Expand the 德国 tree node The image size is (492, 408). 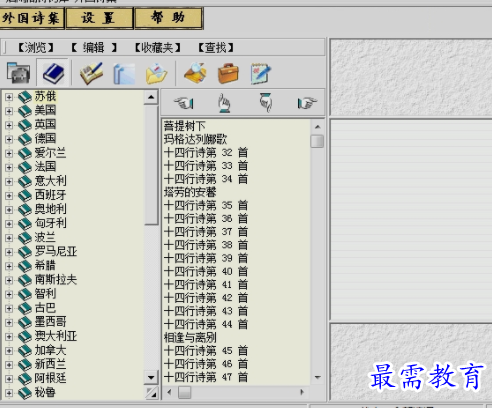[x=9, y=139]
